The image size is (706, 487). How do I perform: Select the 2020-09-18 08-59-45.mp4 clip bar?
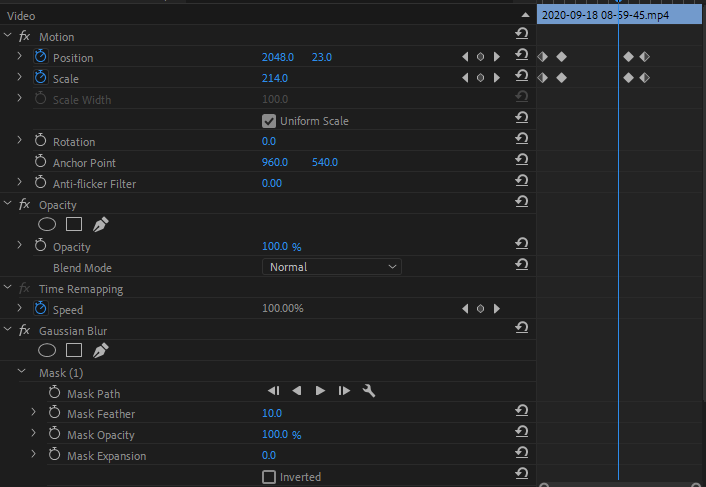point(620,15)
